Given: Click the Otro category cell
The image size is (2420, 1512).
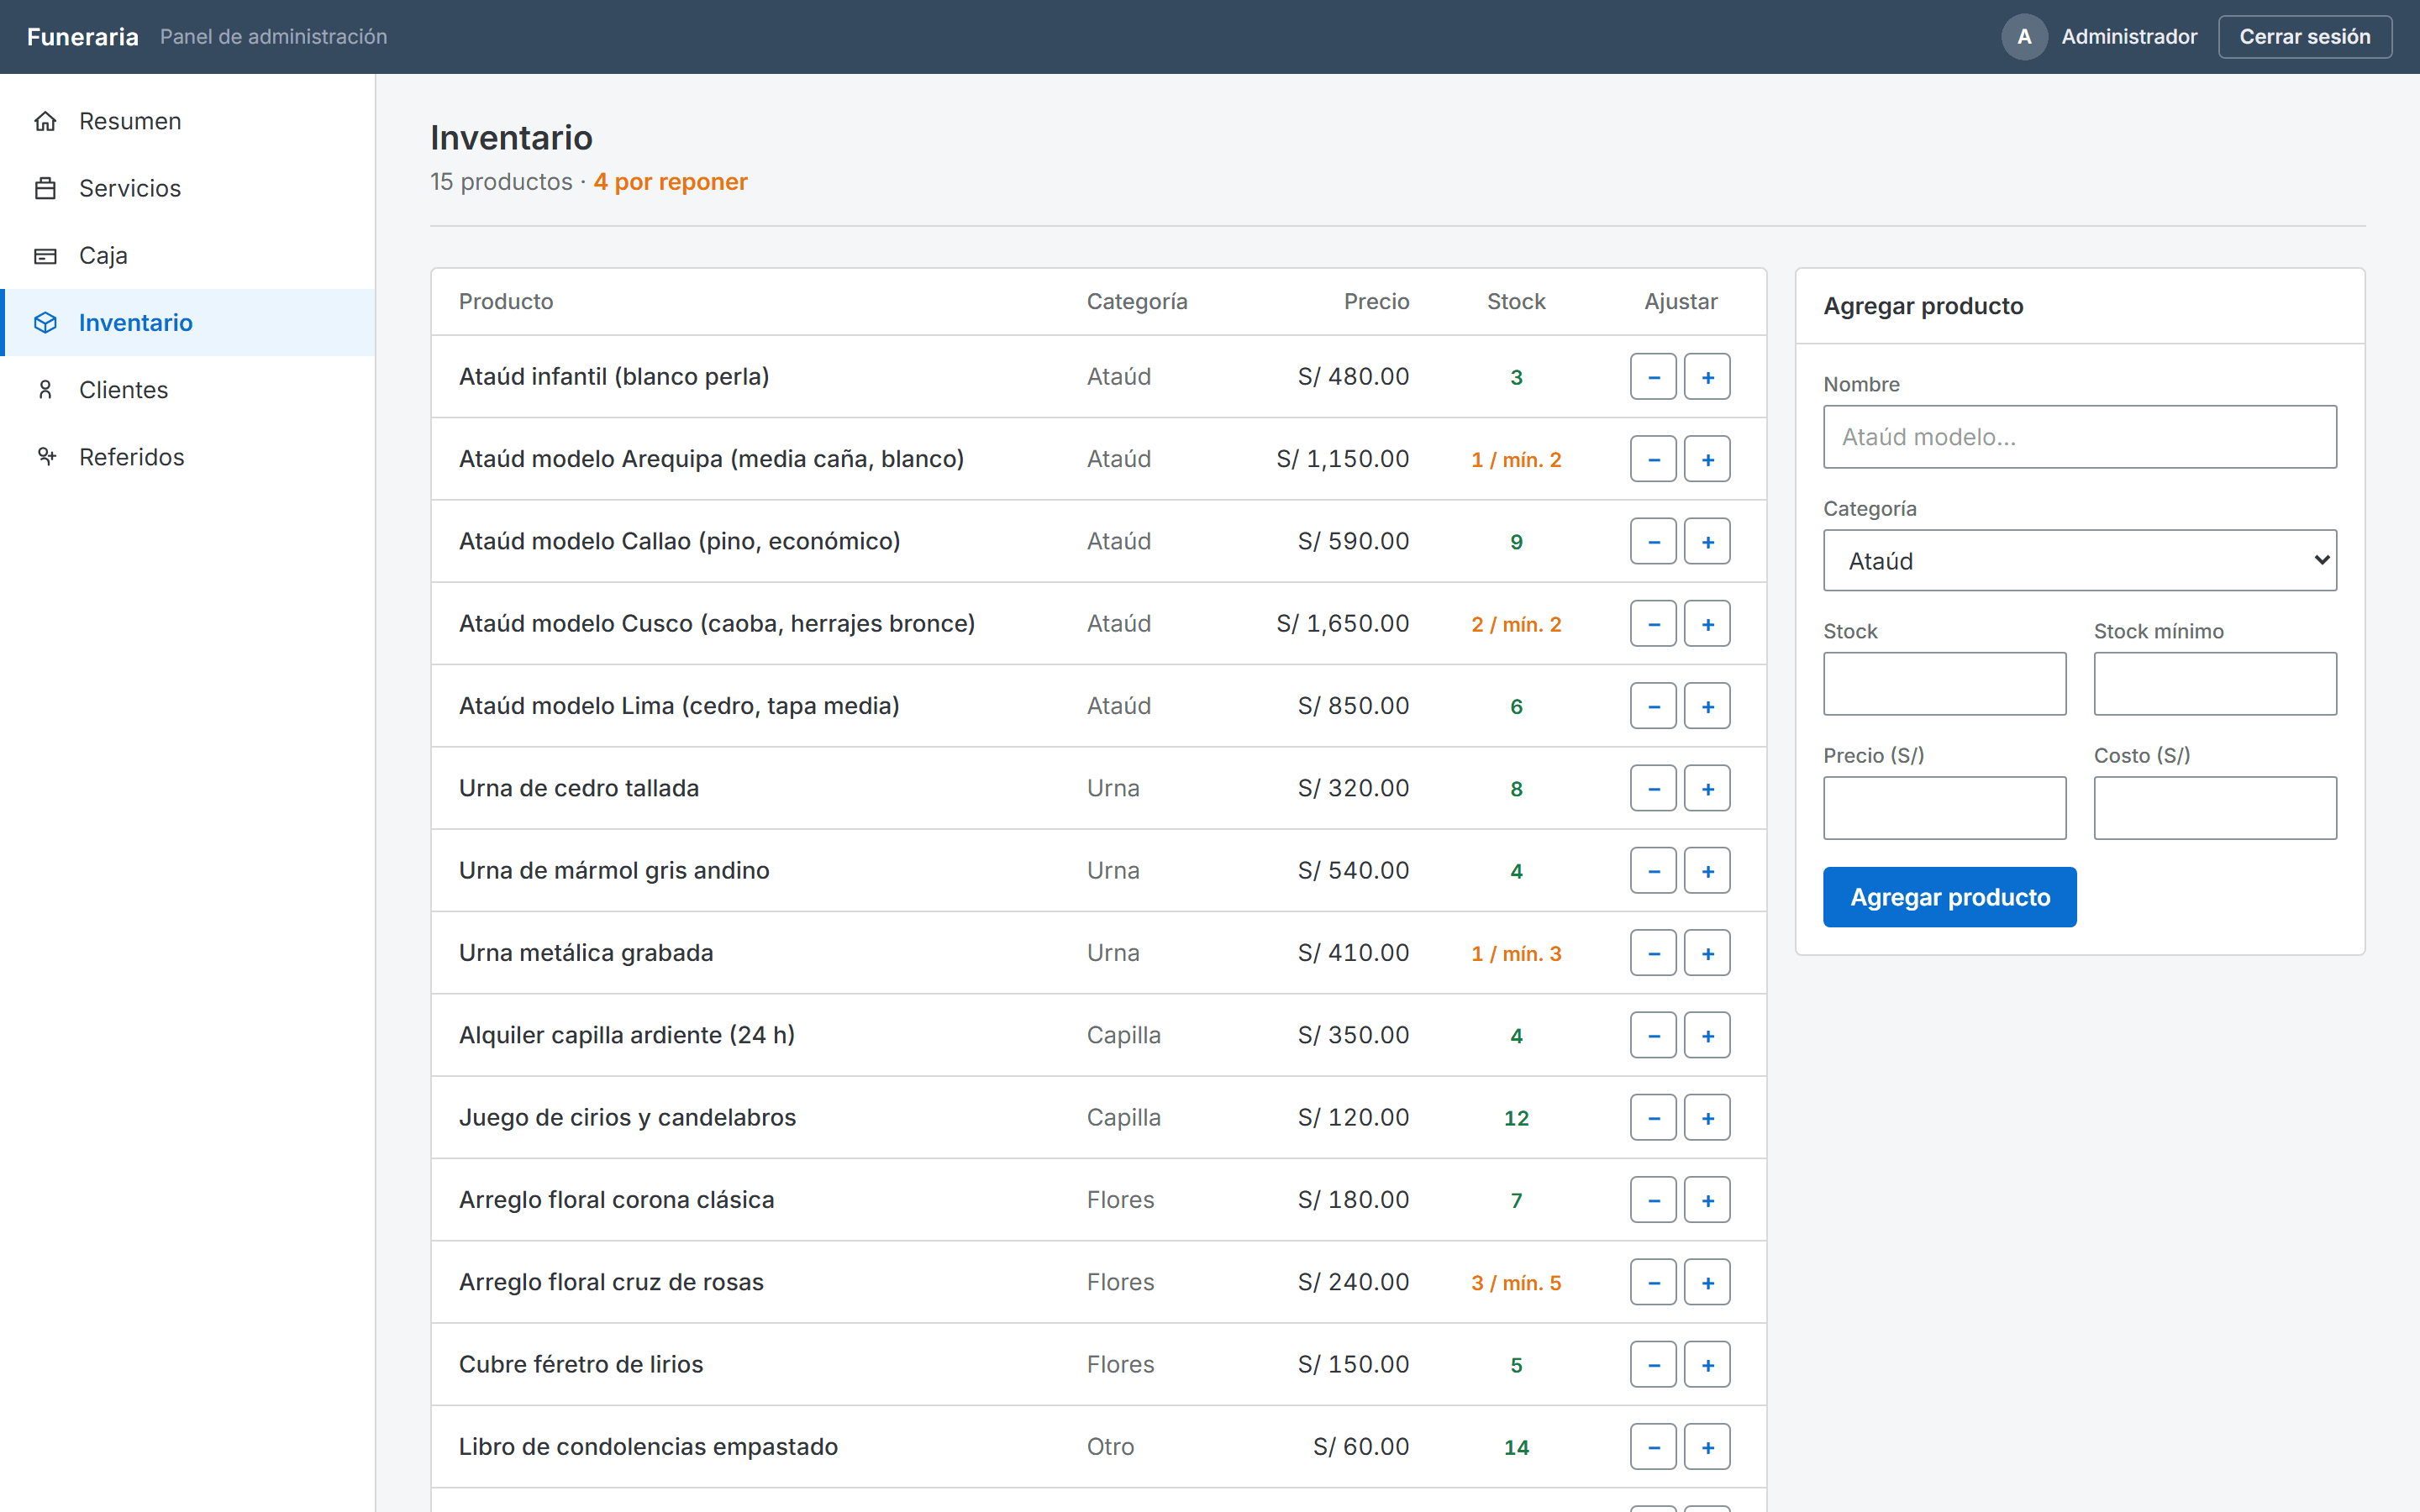Looking at the screenshot, I should point(1110,1447).
